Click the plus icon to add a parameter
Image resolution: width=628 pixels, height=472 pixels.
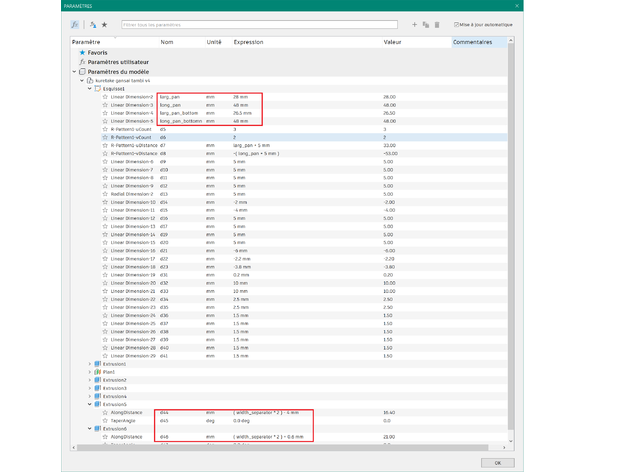click(x=415, y=25)
